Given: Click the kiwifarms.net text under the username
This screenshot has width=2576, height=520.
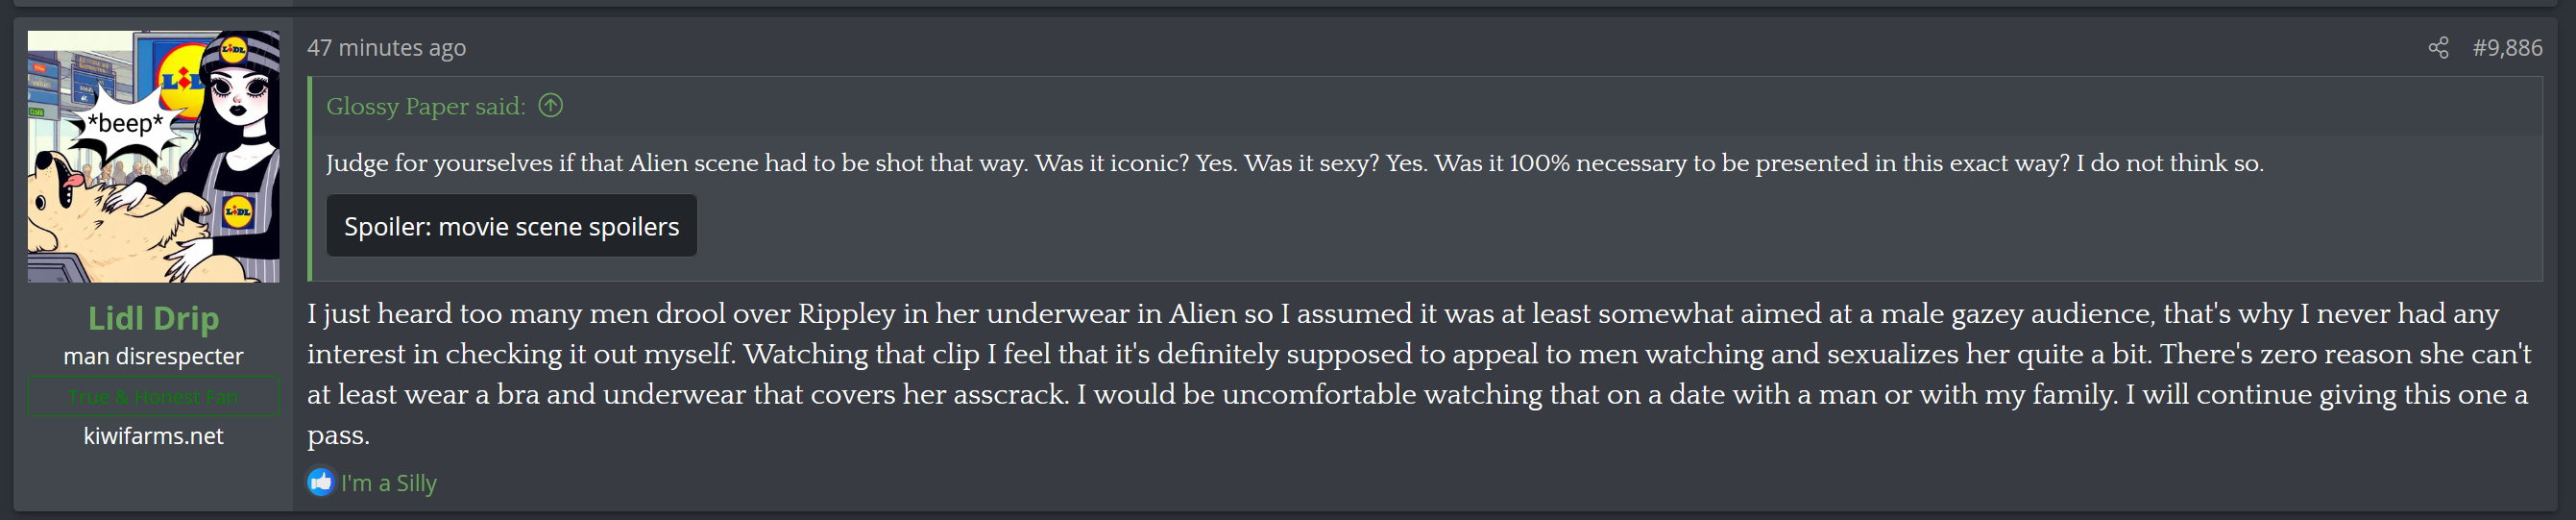Looking at the screenshot, I should 153,436.
